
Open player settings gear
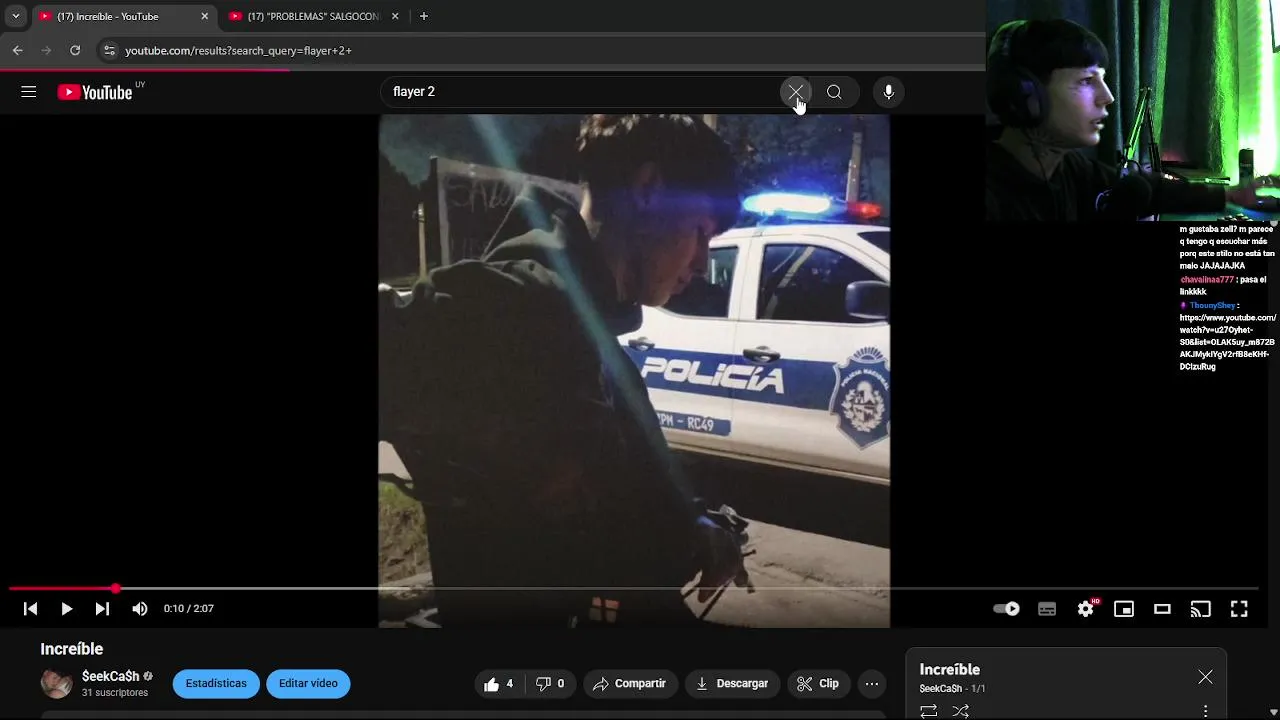1086,608
